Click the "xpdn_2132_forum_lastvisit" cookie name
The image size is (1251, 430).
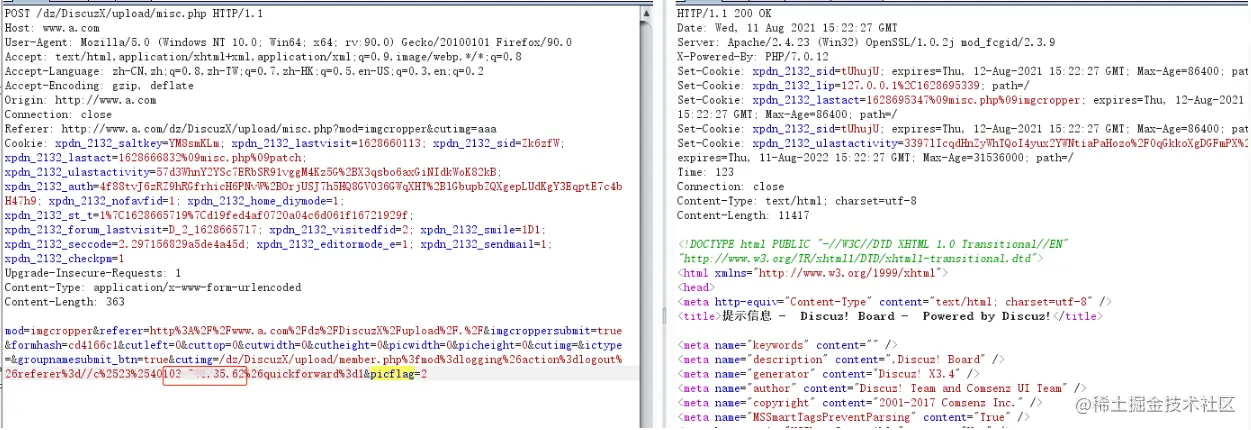click(x=84, y=230)
